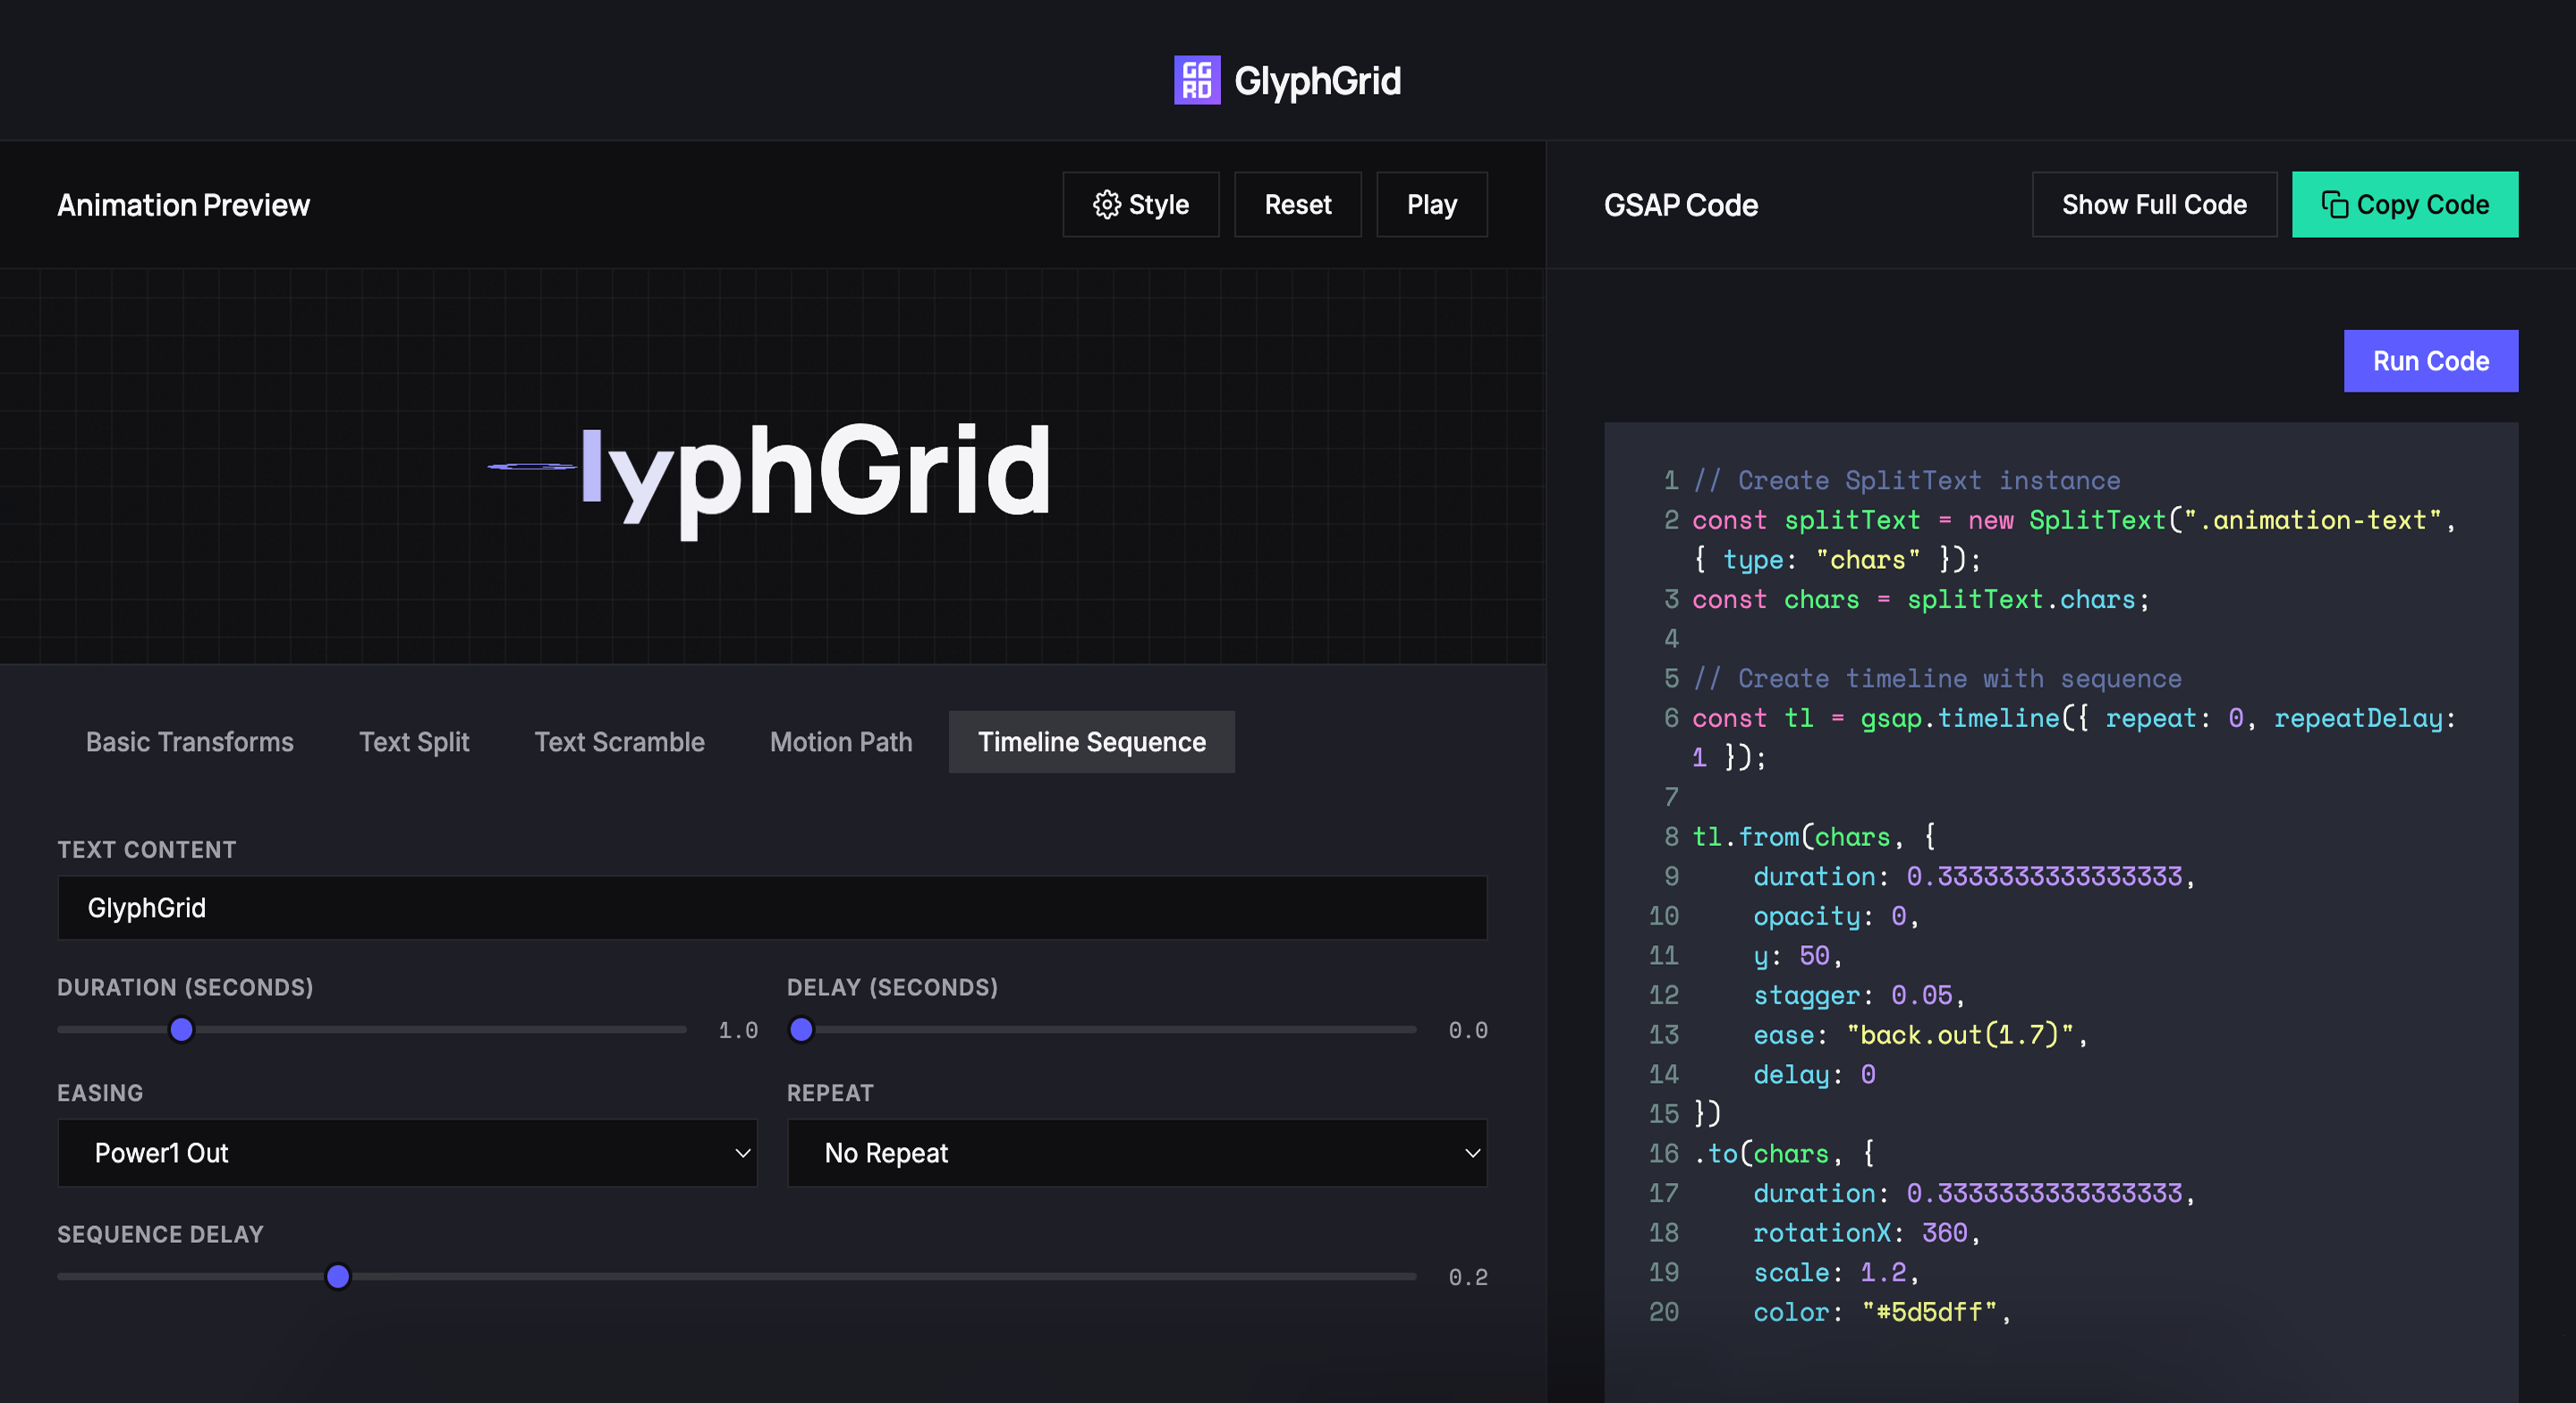Click the 'GSAP Code' heading
Image resolution: width=2576 pixels, height=1403 pixels.
tap(1680, 205)
